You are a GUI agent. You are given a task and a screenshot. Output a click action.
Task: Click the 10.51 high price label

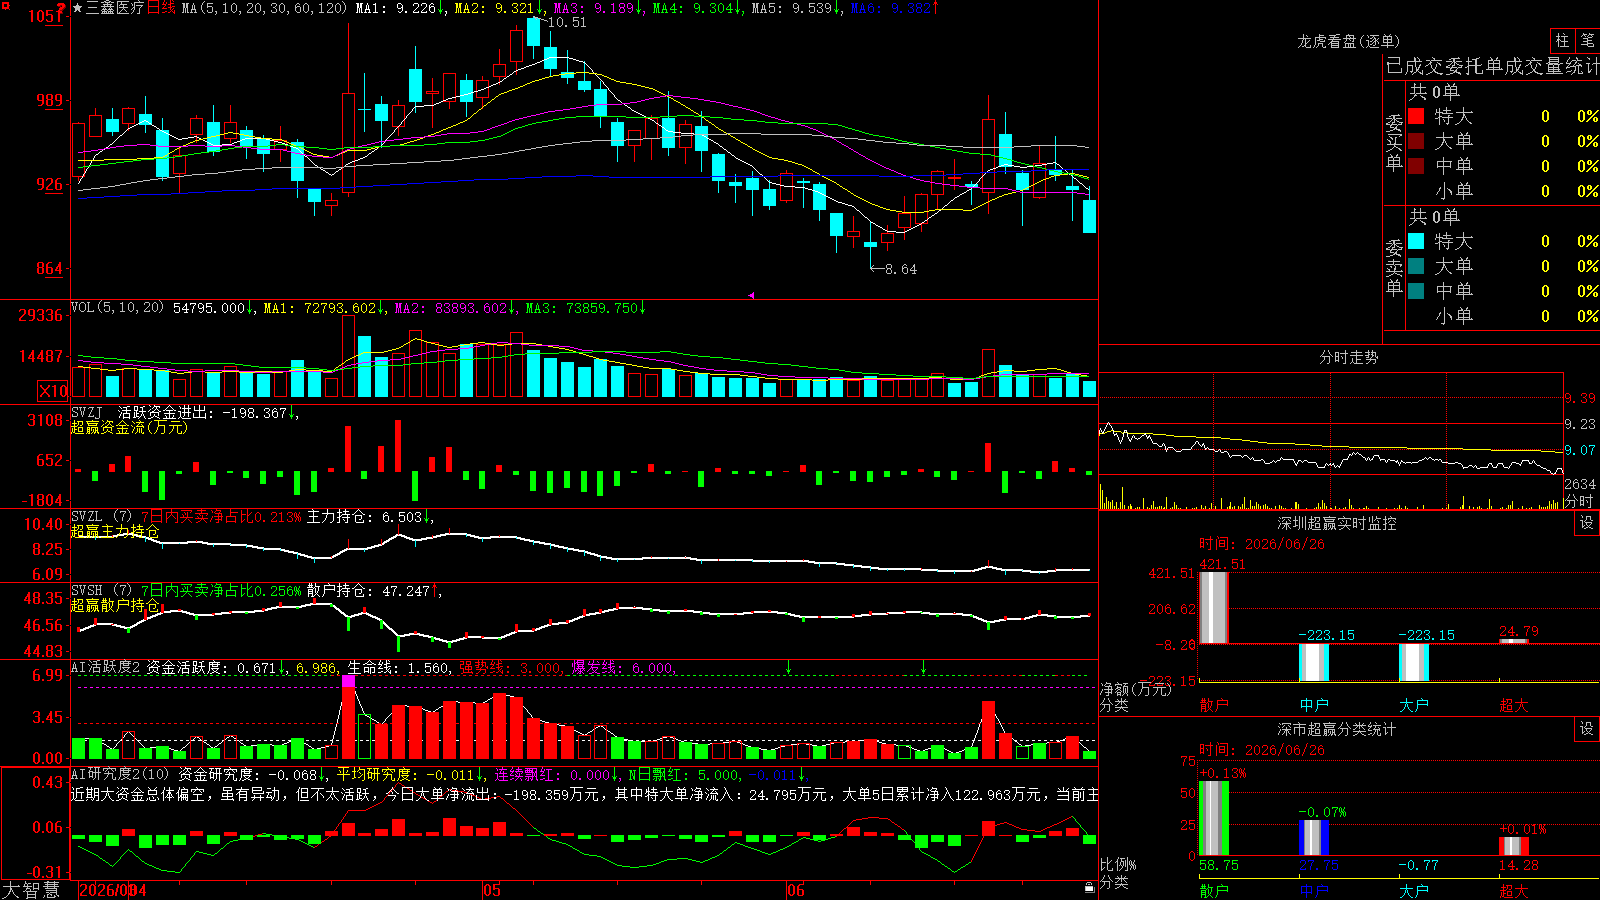pos(567,22)
